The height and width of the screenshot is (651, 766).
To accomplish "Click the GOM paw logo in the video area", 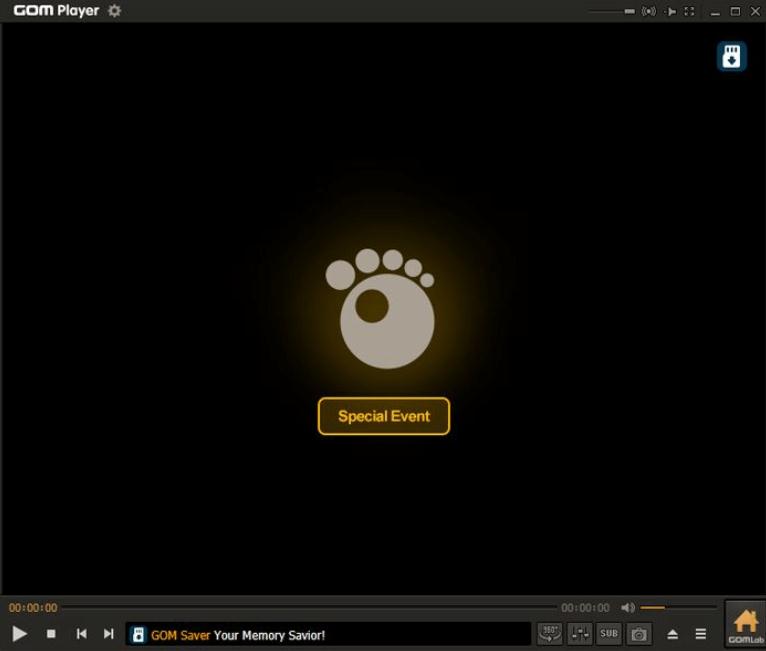I will point(381,309).
